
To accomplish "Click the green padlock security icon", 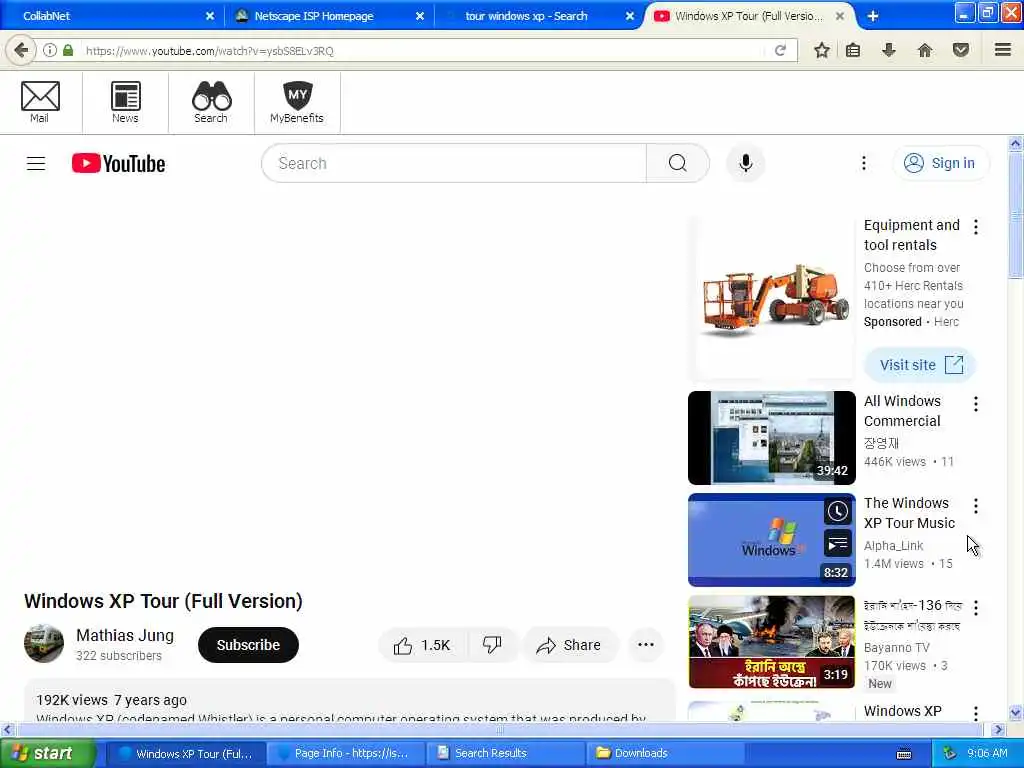I will tap(68, 50).
